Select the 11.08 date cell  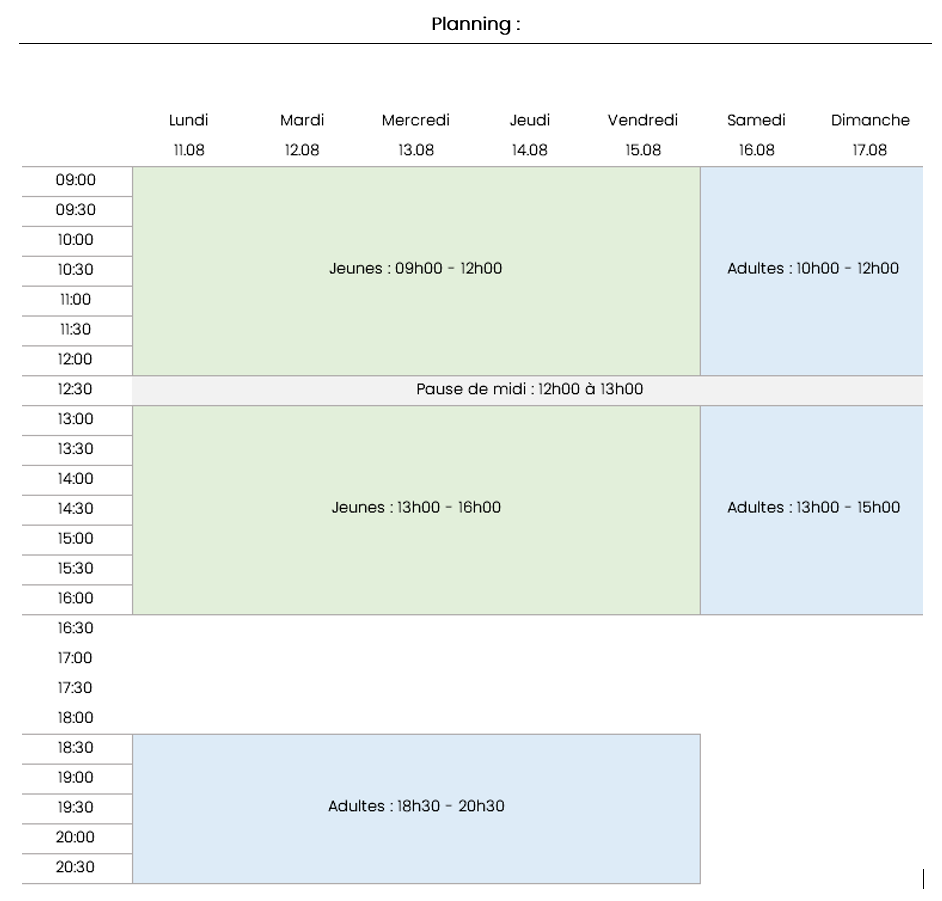[x=189, y=150]
